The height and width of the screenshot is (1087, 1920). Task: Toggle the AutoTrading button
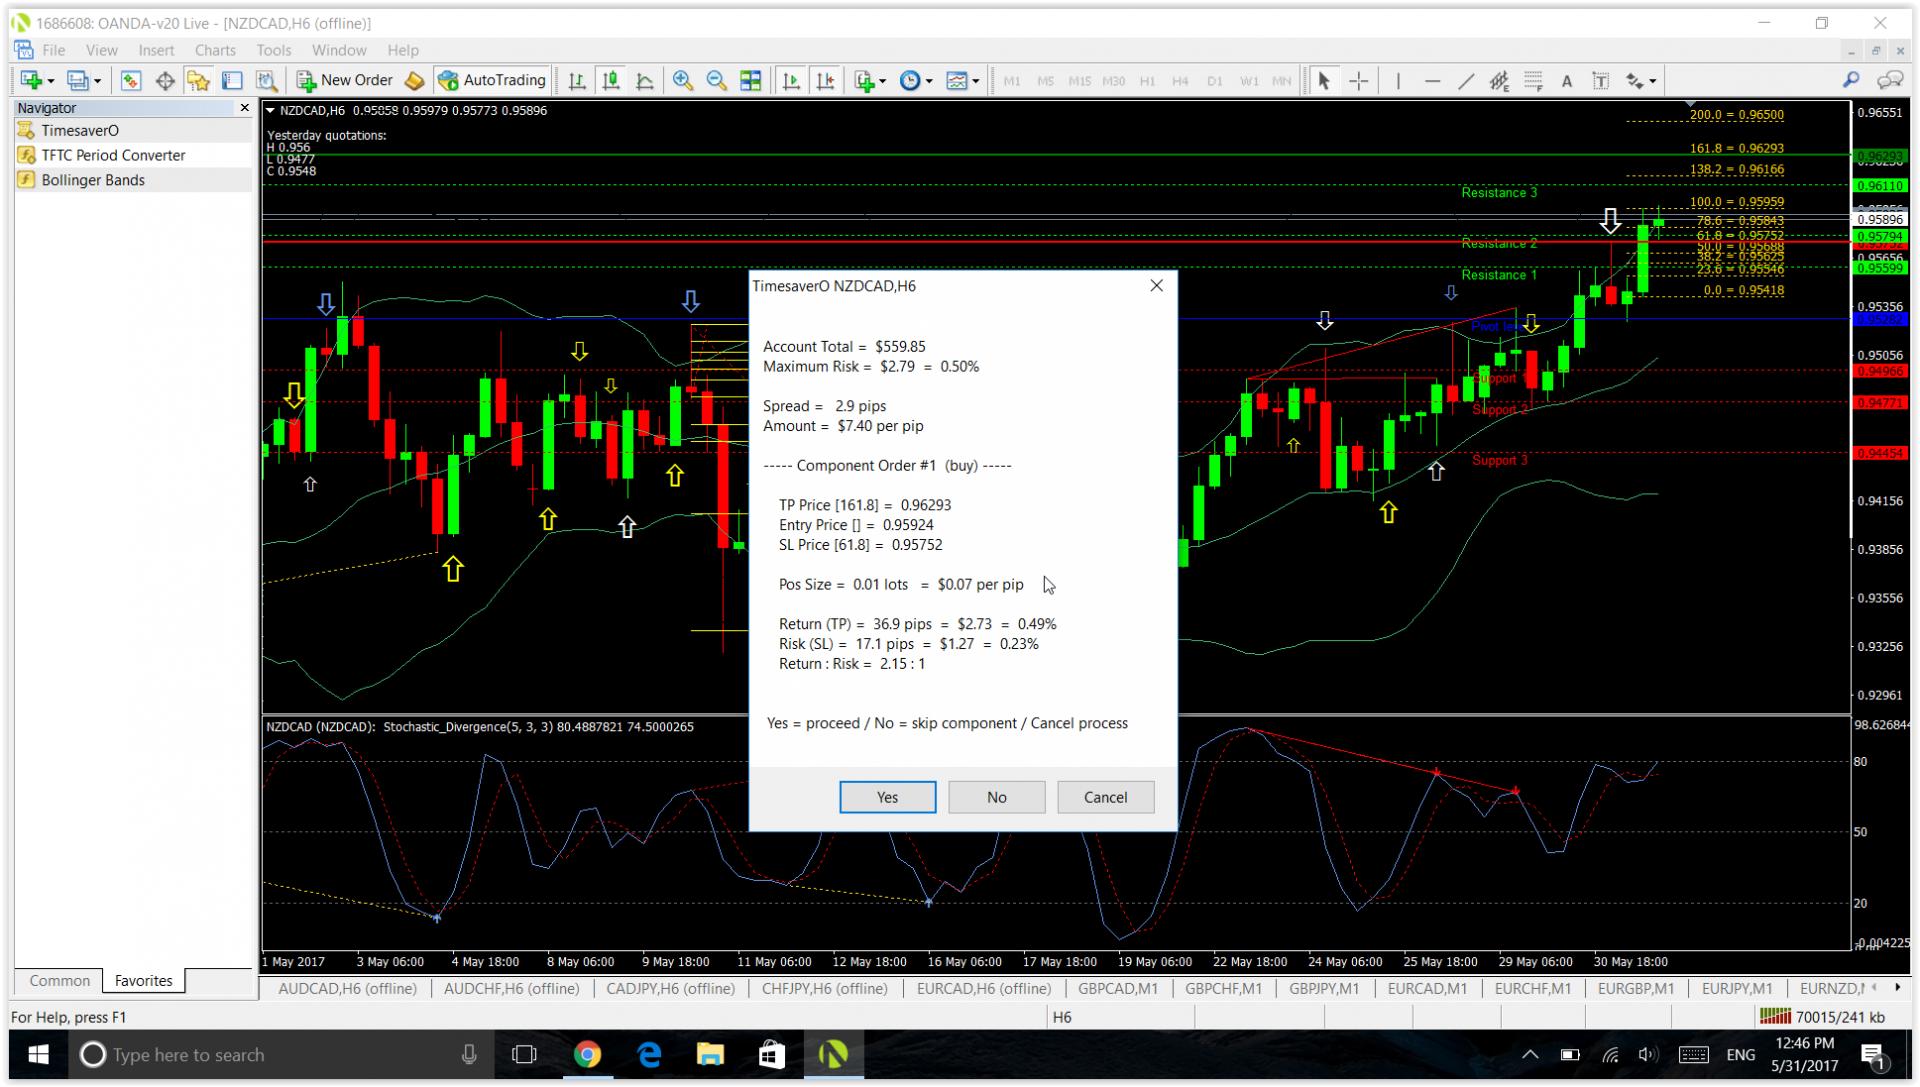tap(492, 80)
